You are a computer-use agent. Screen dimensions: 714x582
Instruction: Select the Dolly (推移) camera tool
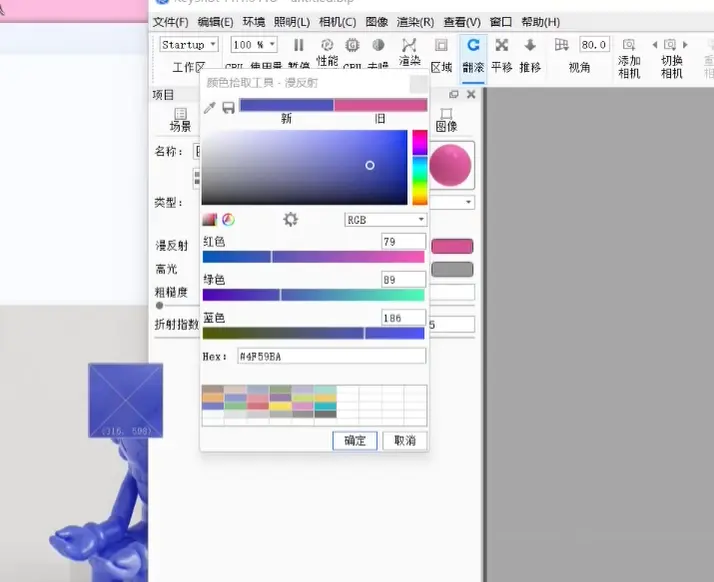coord(530,46)
